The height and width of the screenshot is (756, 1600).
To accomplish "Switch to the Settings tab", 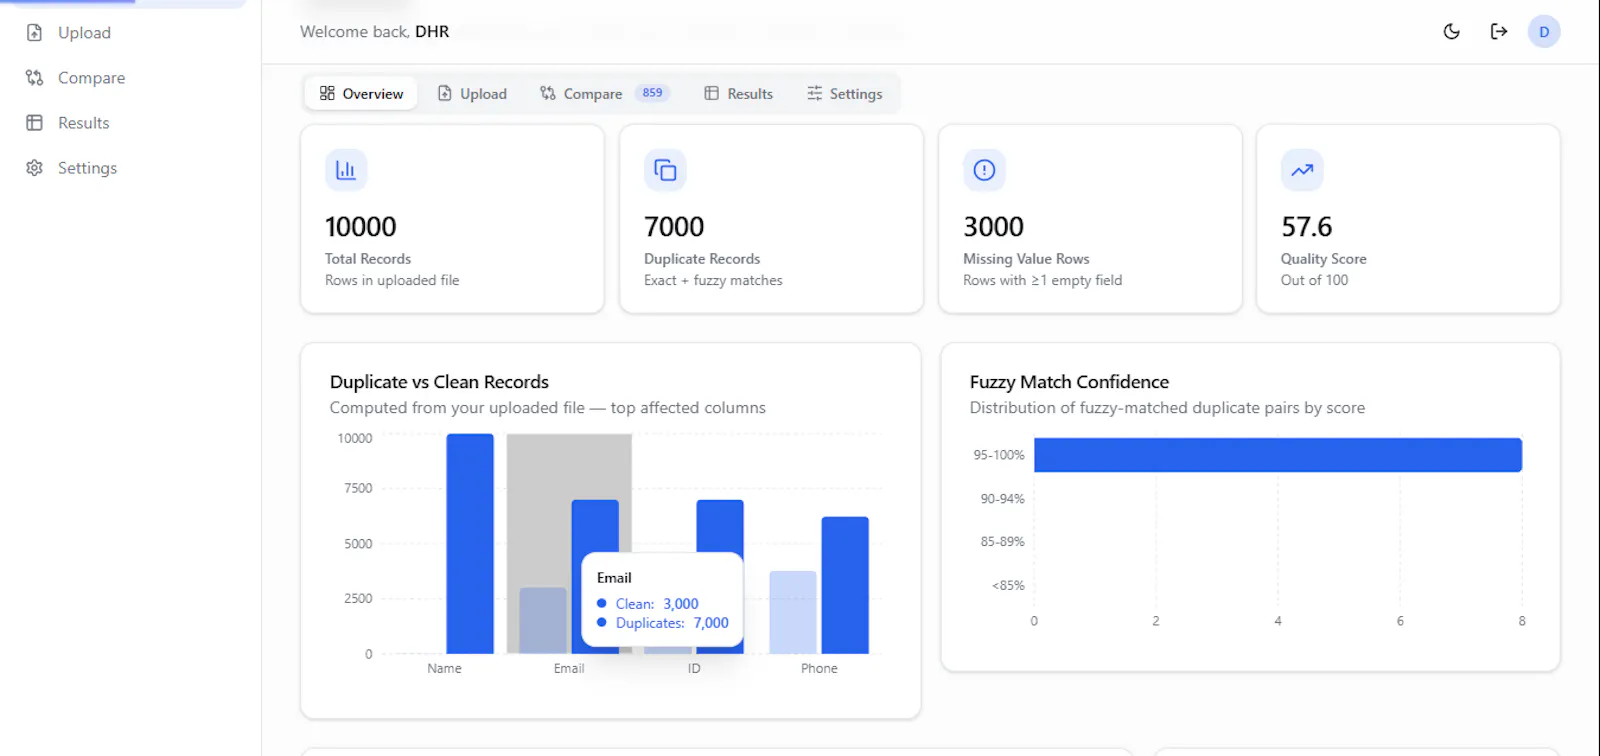I will 845,94.
